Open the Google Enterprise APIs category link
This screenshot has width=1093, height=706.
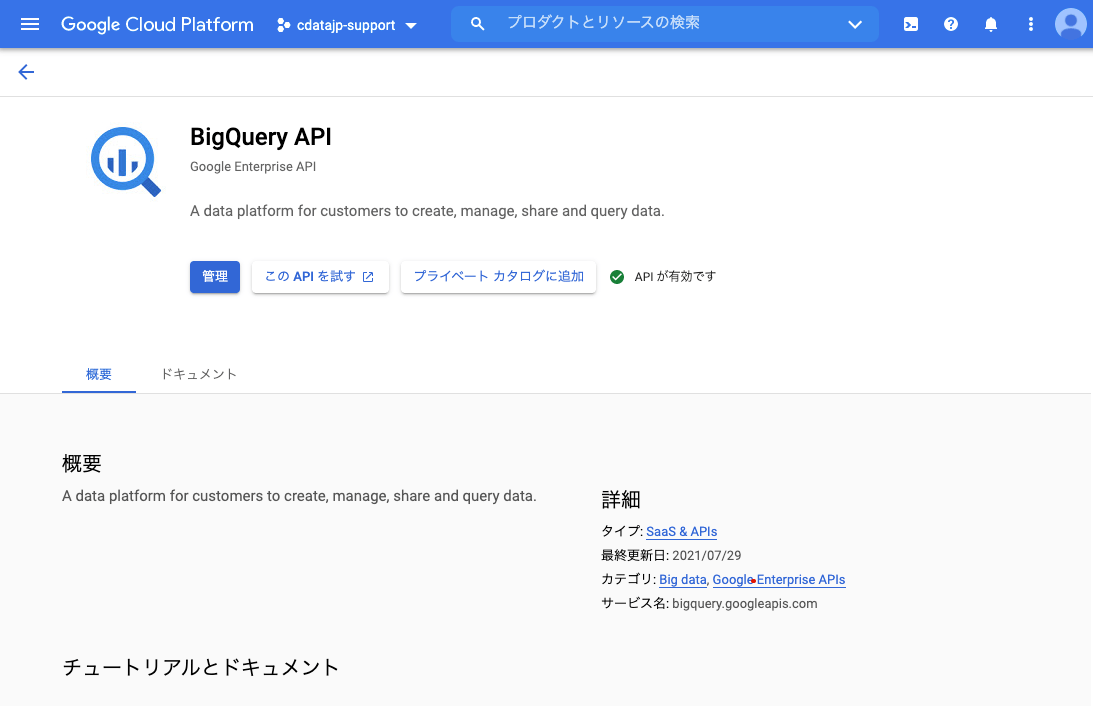coord(779,580)
